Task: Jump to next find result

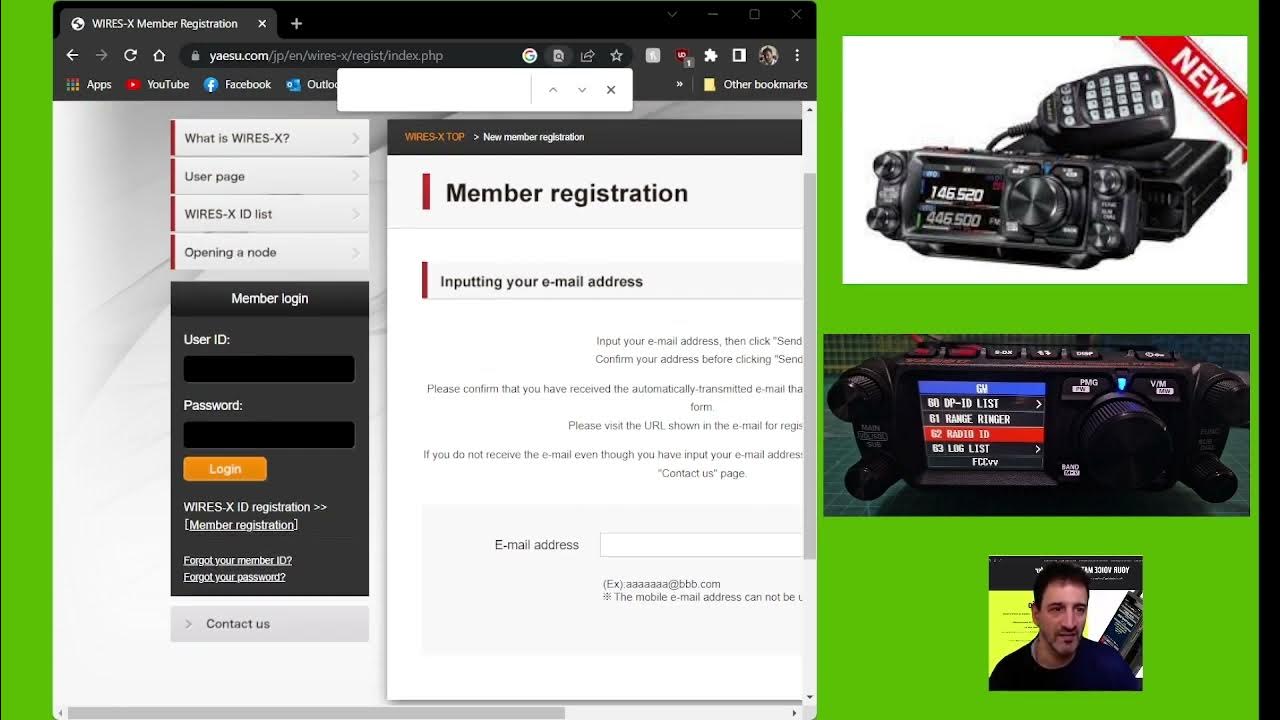Action: pyautogui.click(x=582, y=90)
